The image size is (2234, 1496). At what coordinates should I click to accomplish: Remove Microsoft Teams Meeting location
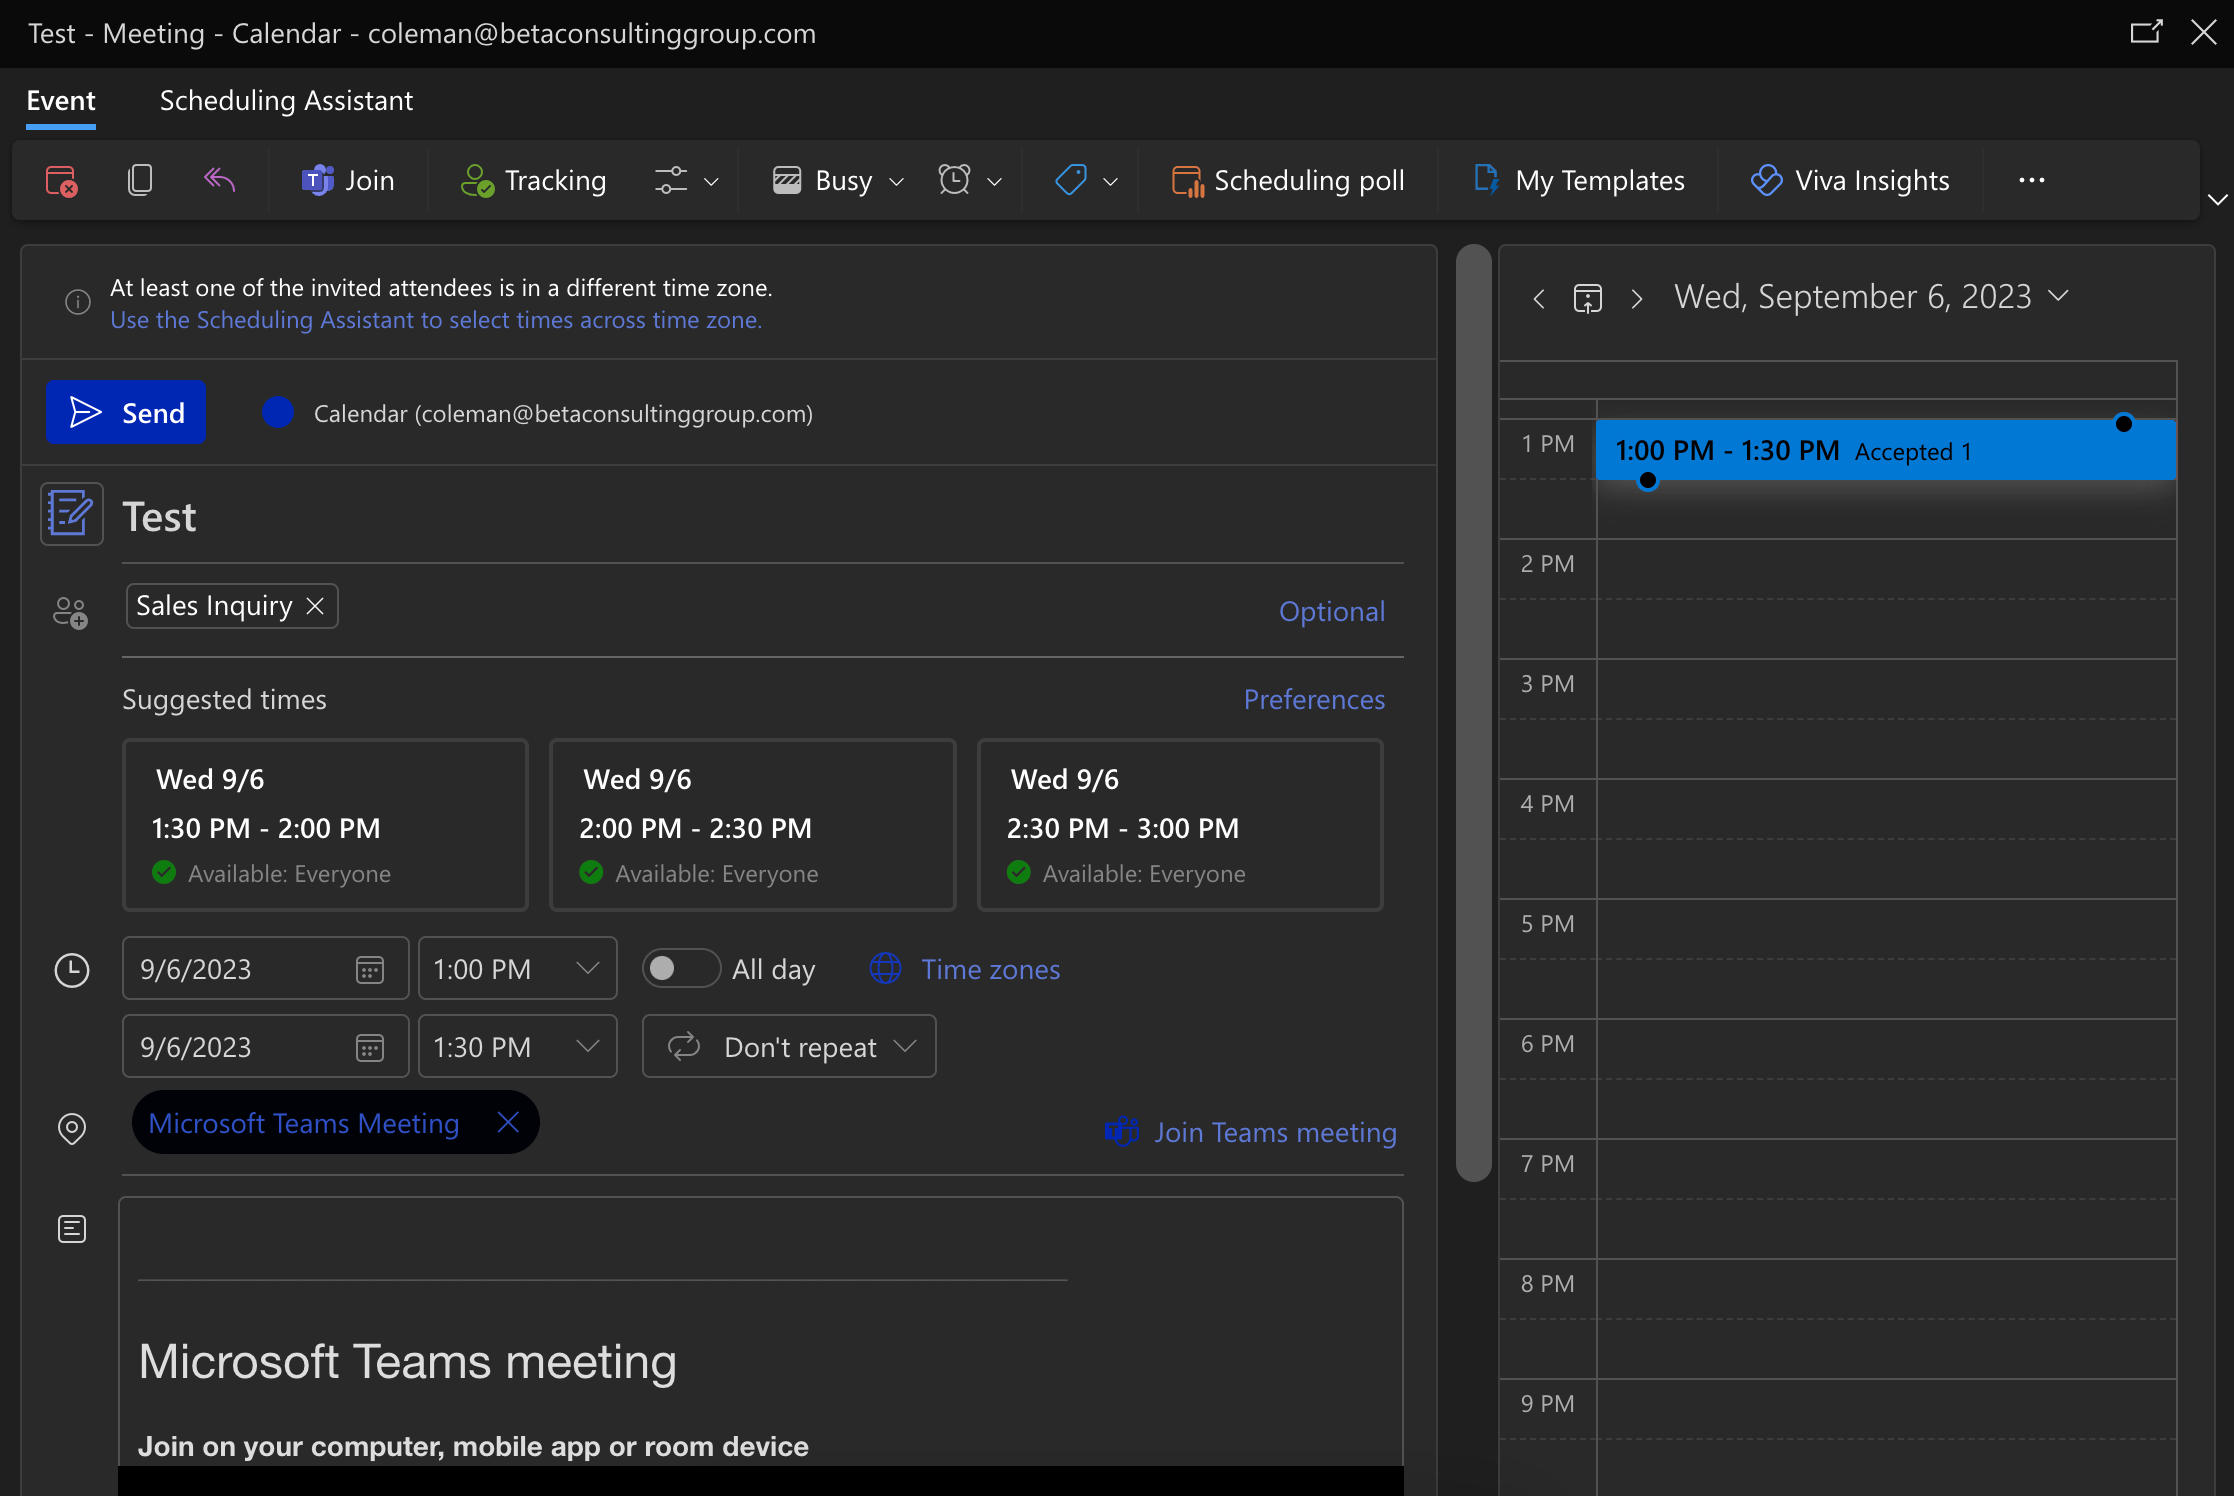click(x=508, y=1122)
